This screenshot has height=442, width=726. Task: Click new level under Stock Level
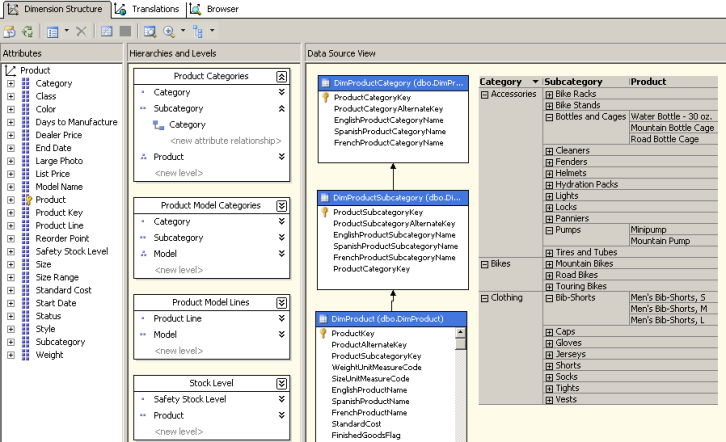click(x=179, y=432)
